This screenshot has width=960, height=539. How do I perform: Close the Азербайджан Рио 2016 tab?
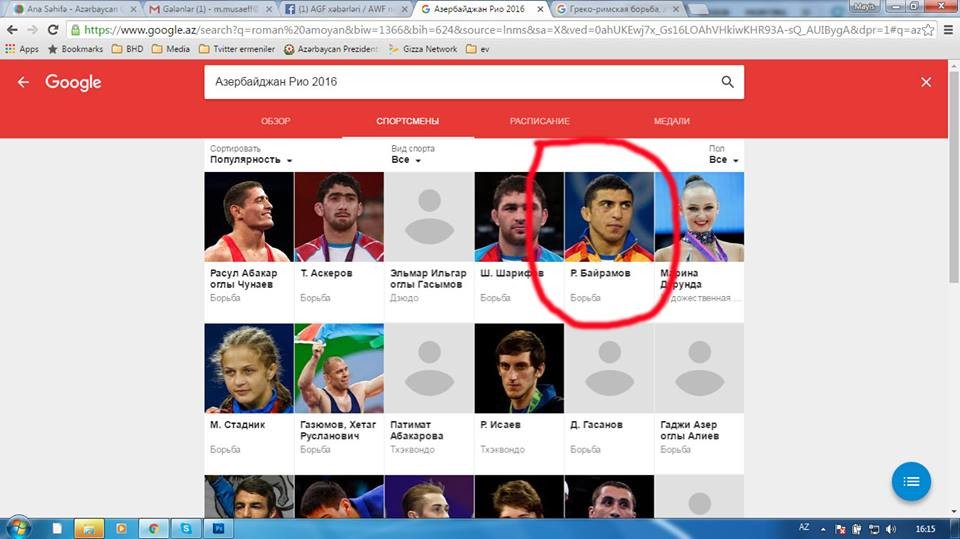pyautogui.click(x=539, y=9)
